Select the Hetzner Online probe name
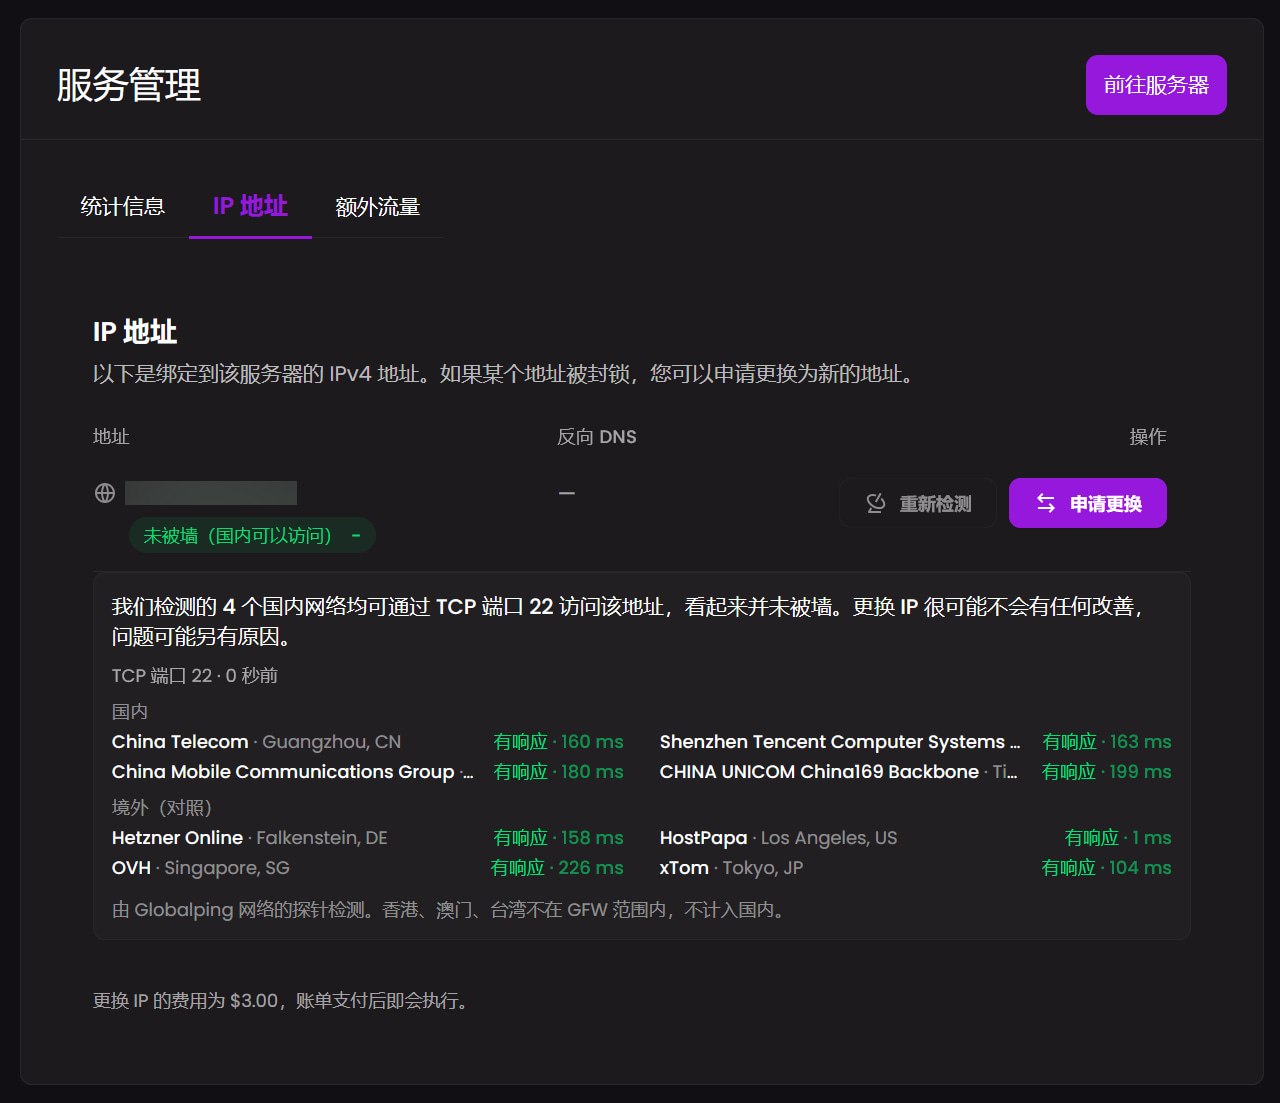Viewport: 1280px width, 1103px height. click(x=178, y=838)
